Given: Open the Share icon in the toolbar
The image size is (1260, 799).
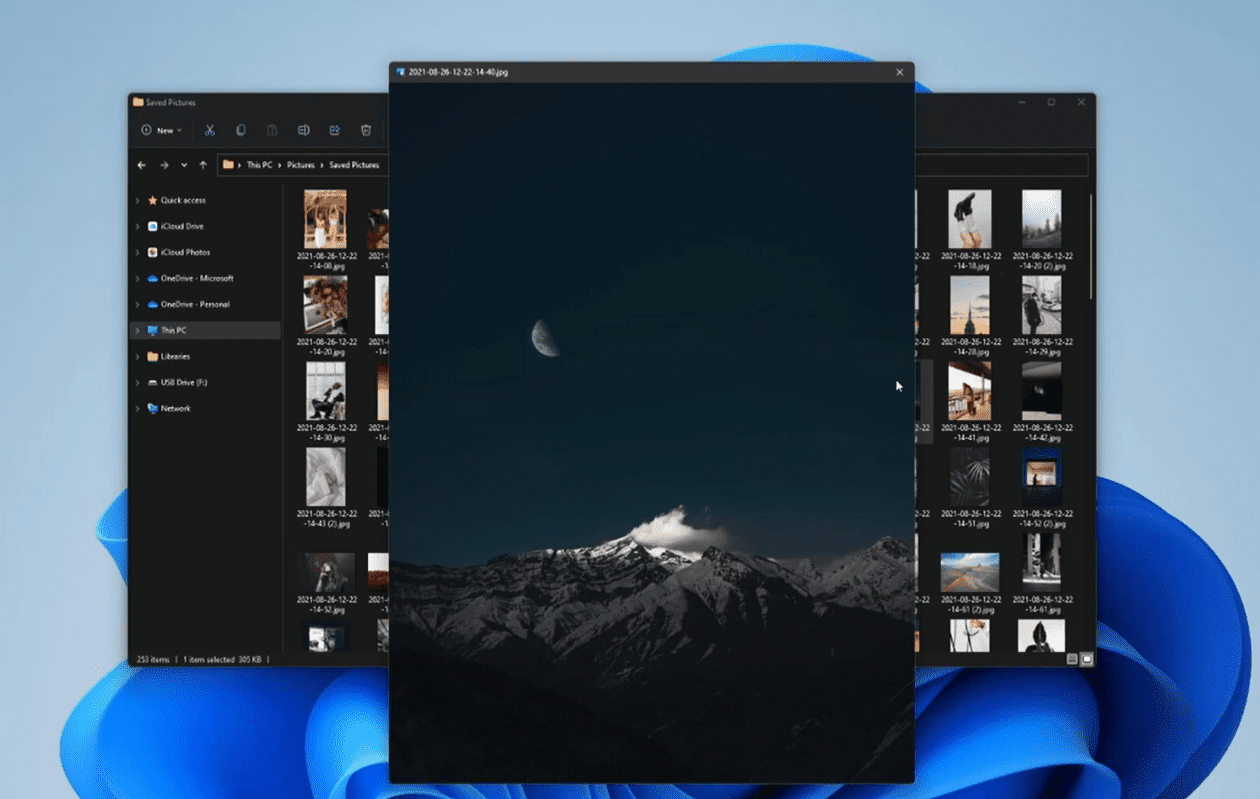Looking at the screenshot, I should click(335, 130).
